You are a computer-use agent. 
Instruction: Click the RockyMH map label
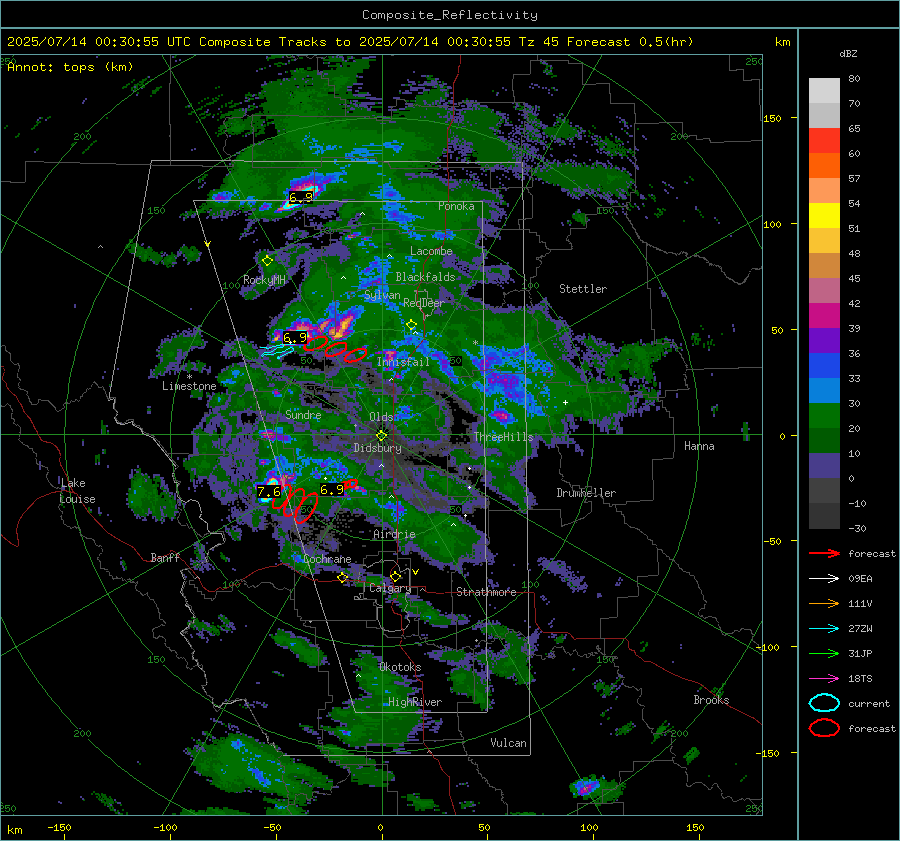(x=264, y=280)
